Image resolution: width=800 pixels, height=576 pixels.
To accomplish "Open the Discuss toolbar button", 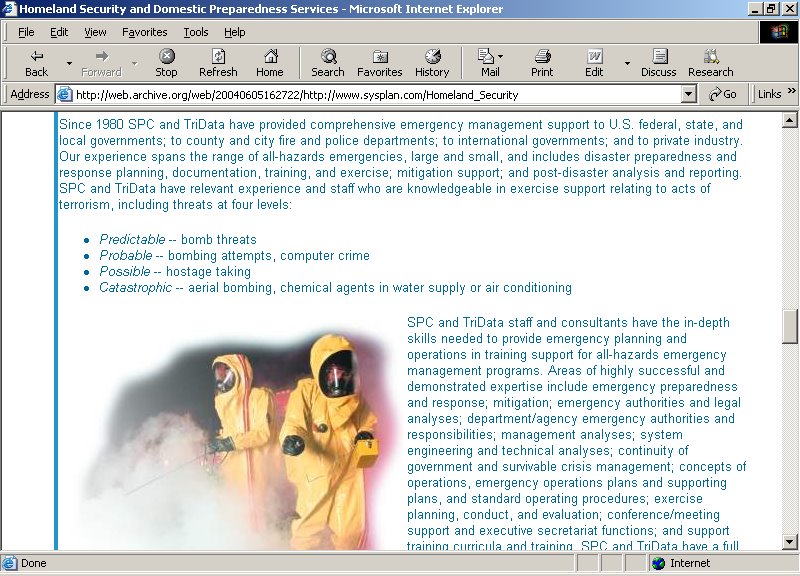I will tap(659, 56).
